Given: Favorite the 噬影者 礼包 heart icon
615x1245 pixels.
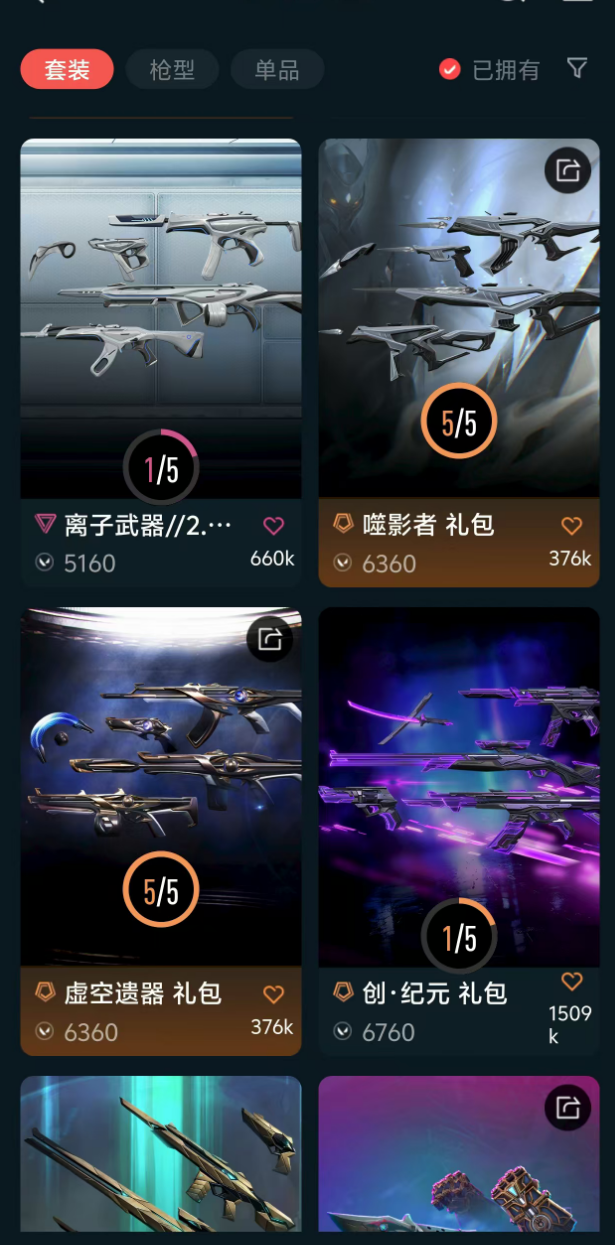Looking at the screenshot, I should 571,525.
